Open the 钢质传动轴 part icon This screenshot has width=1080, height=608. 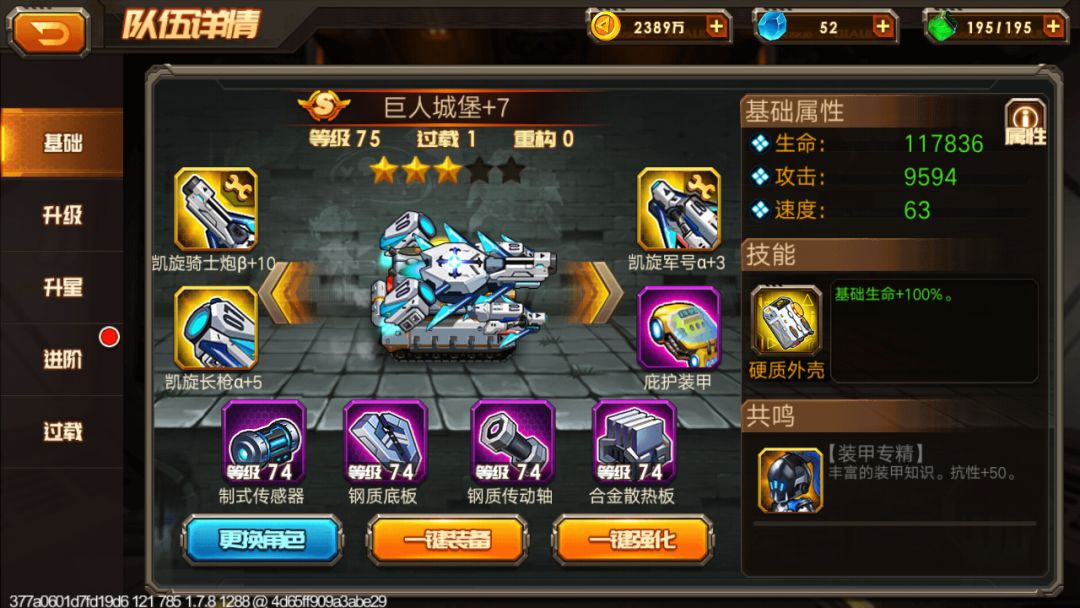tap(512, 442)
